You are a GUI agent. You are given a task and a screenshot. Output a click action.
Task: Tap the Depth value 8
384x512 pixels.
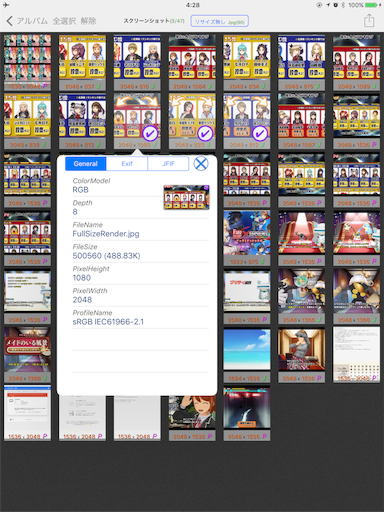[75, 212]
